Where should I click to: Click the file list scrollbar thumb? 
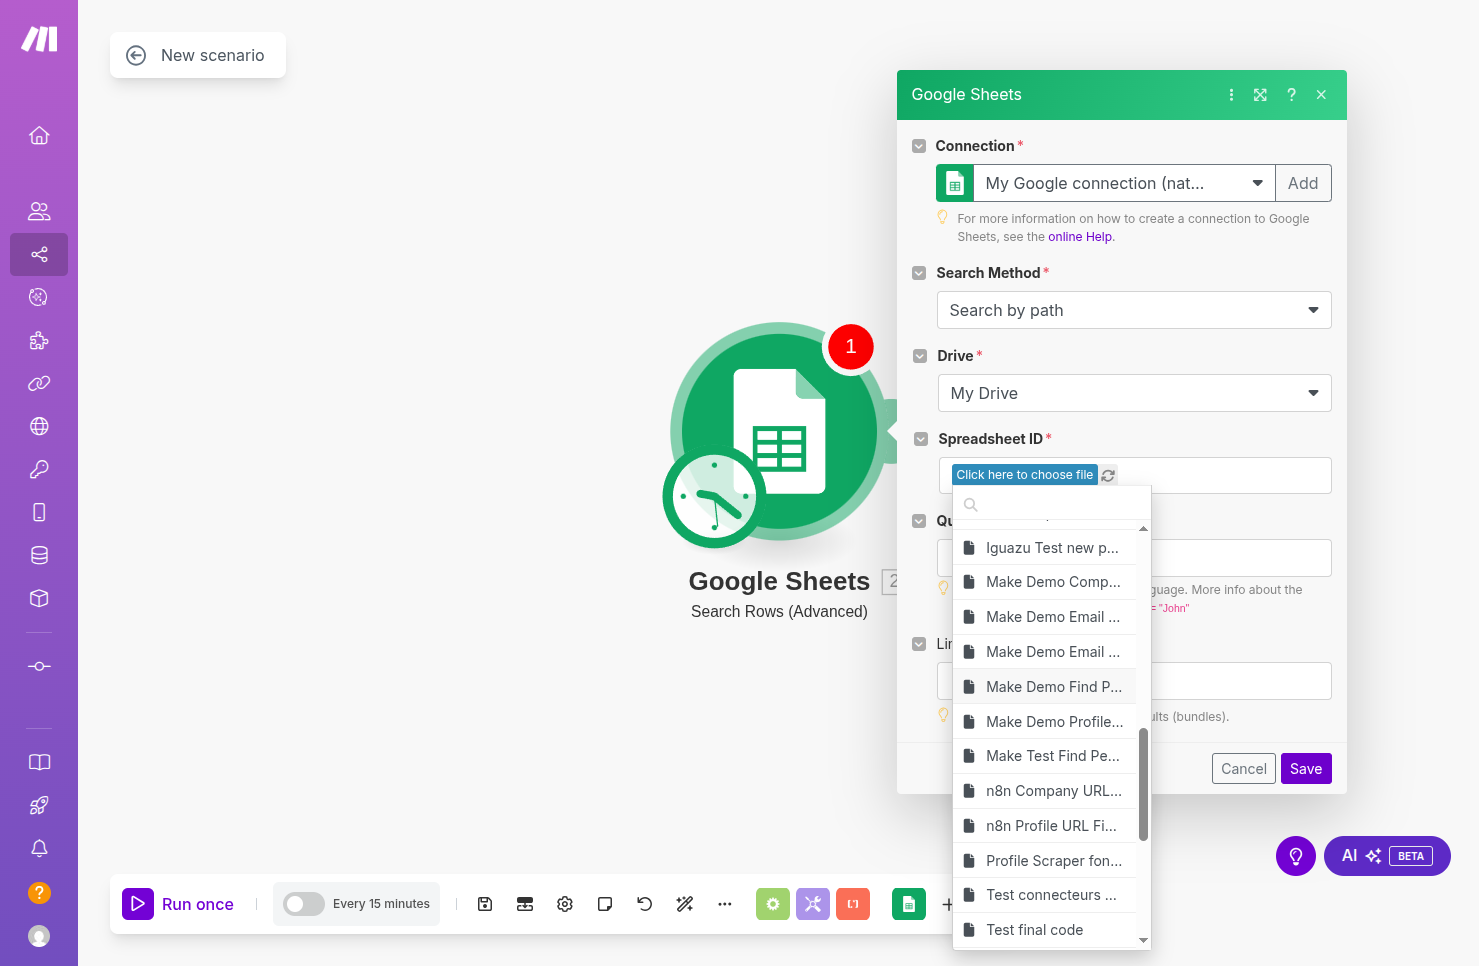pos(1143,785)
